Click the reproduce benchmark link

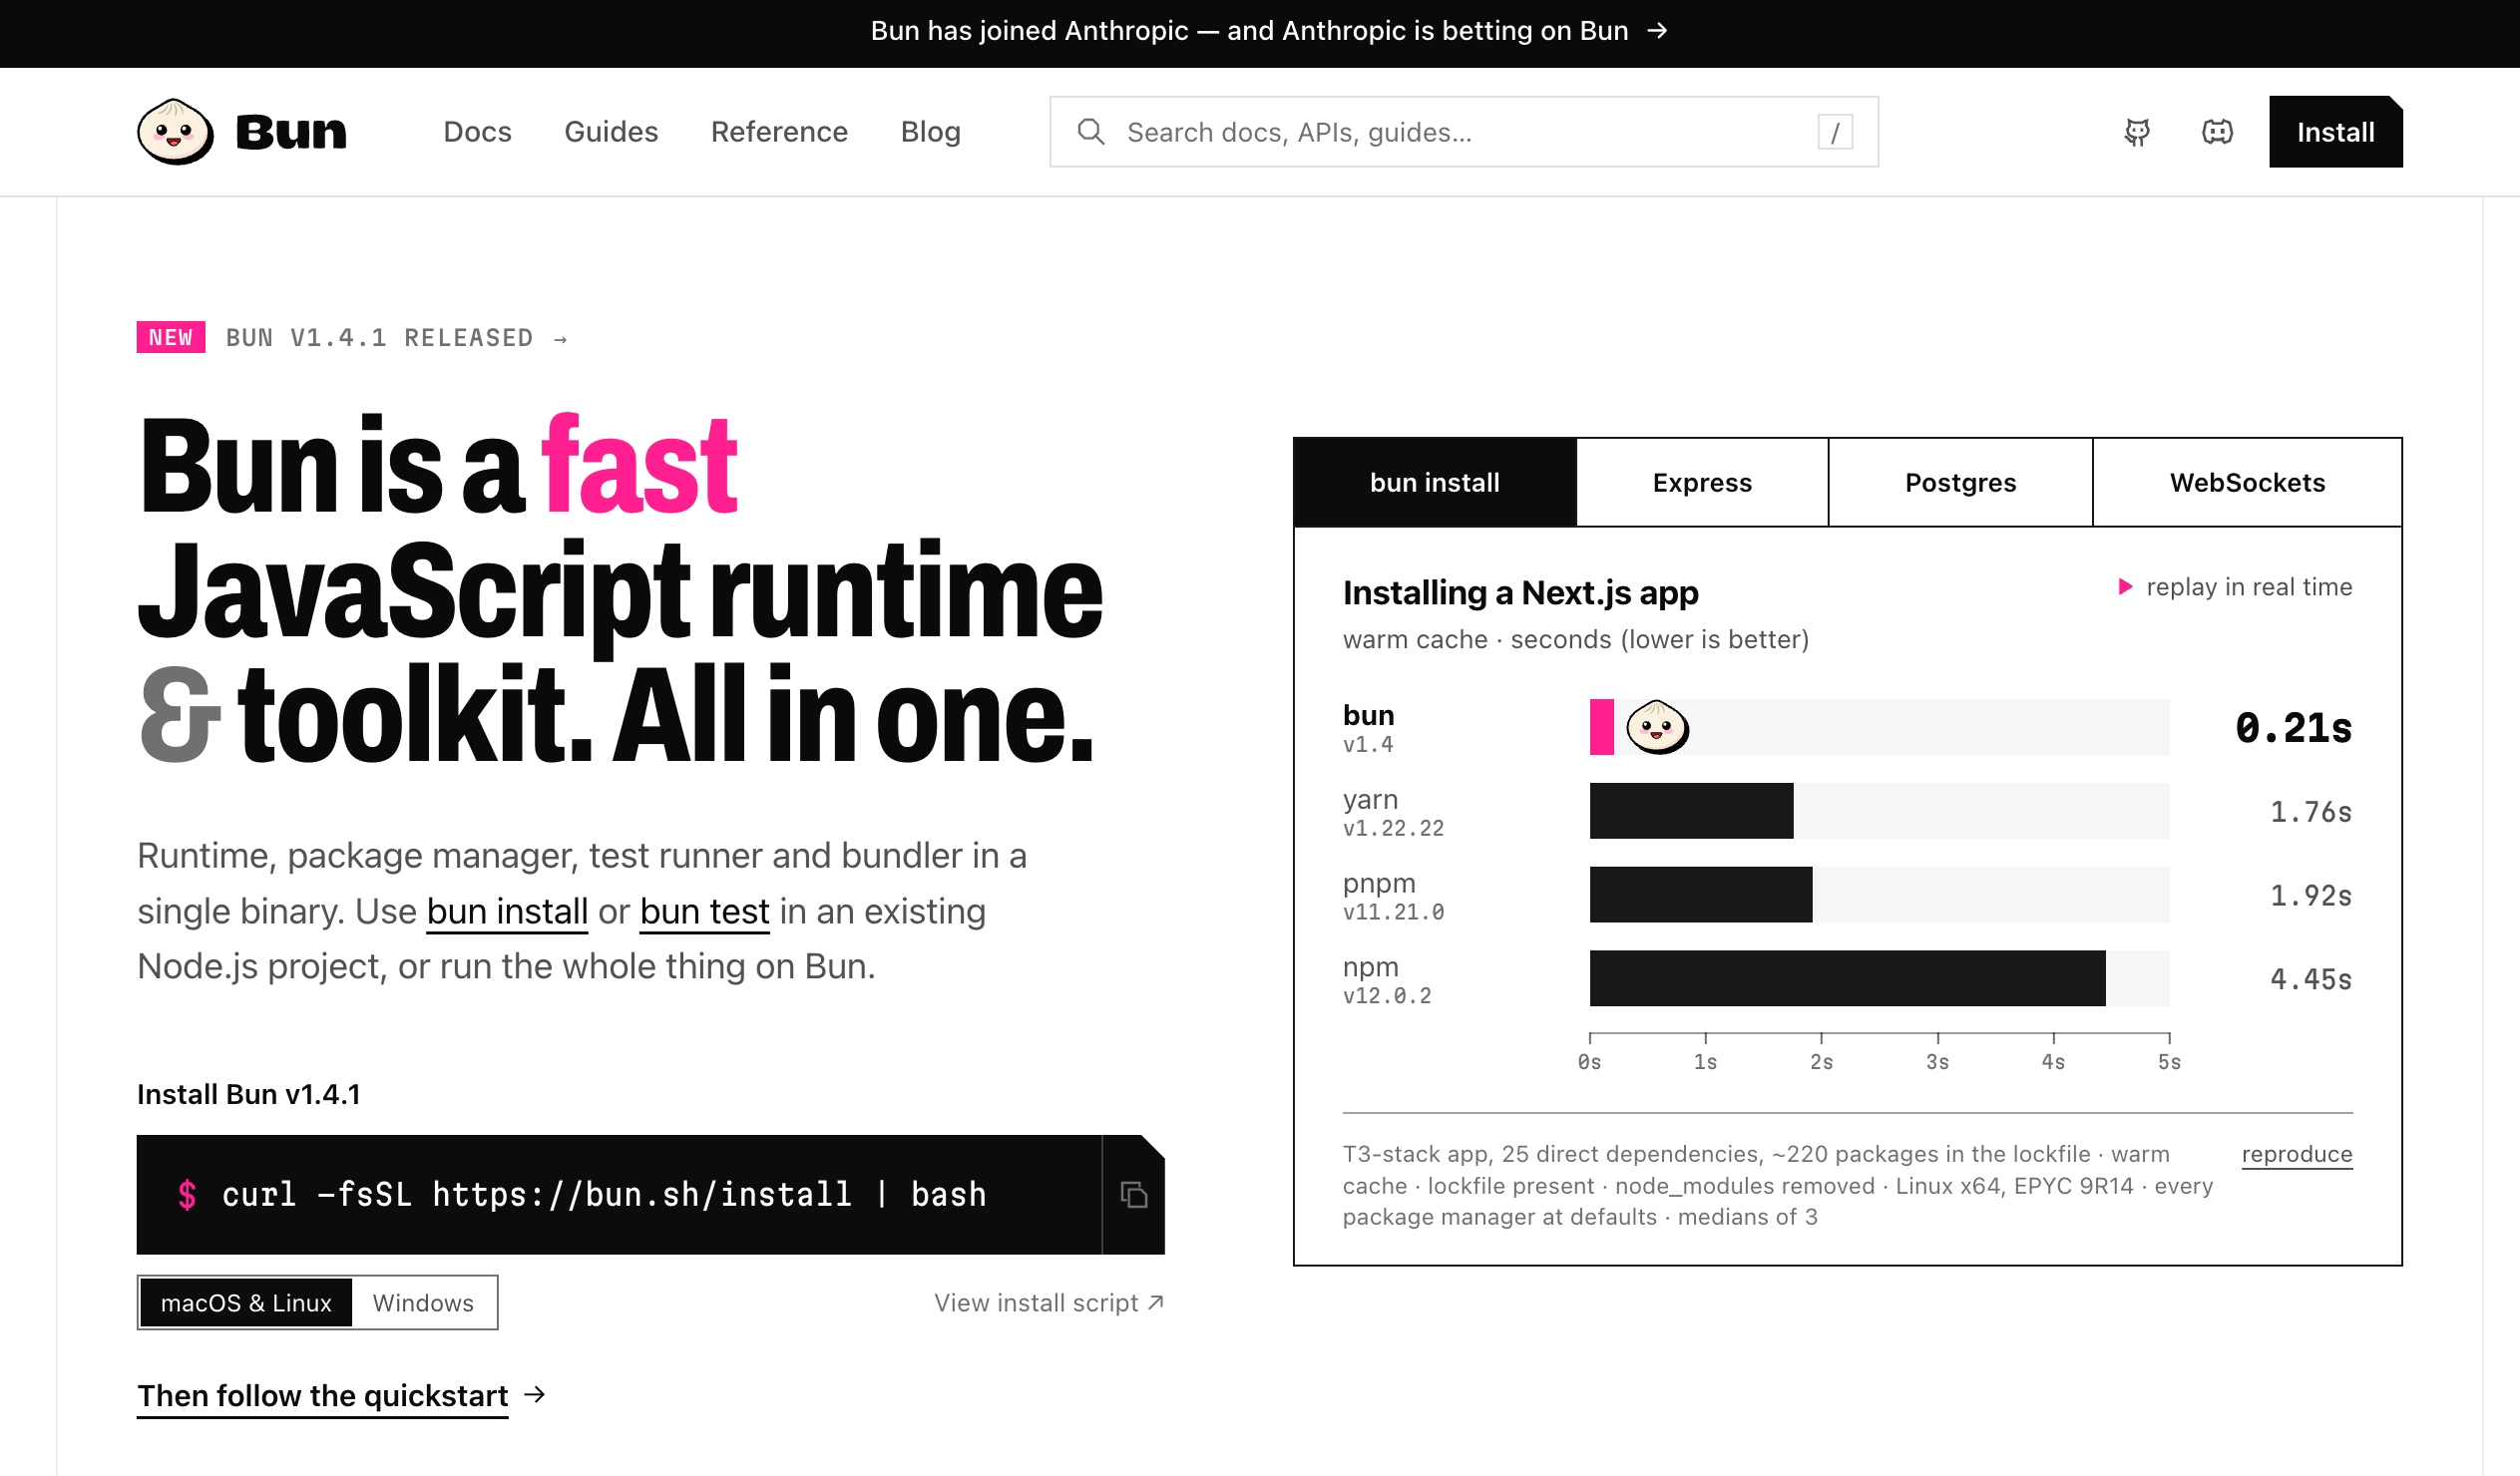coord(2296,1153)
